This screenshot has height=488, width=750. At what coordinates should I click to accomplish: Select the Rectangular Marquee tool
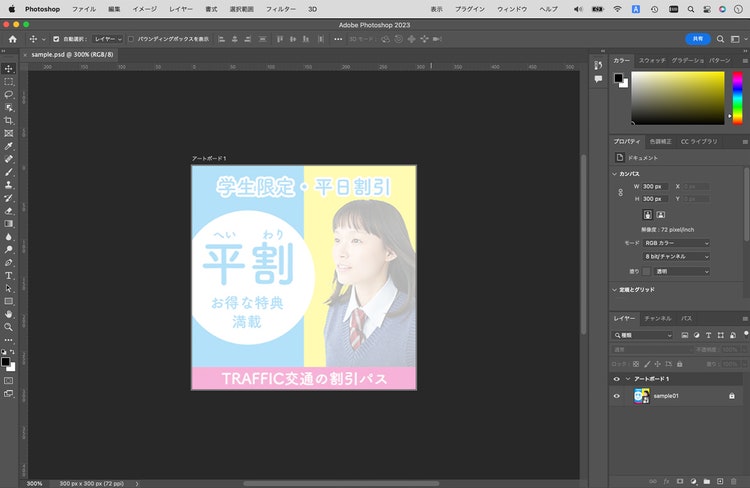tap(9, 82)
